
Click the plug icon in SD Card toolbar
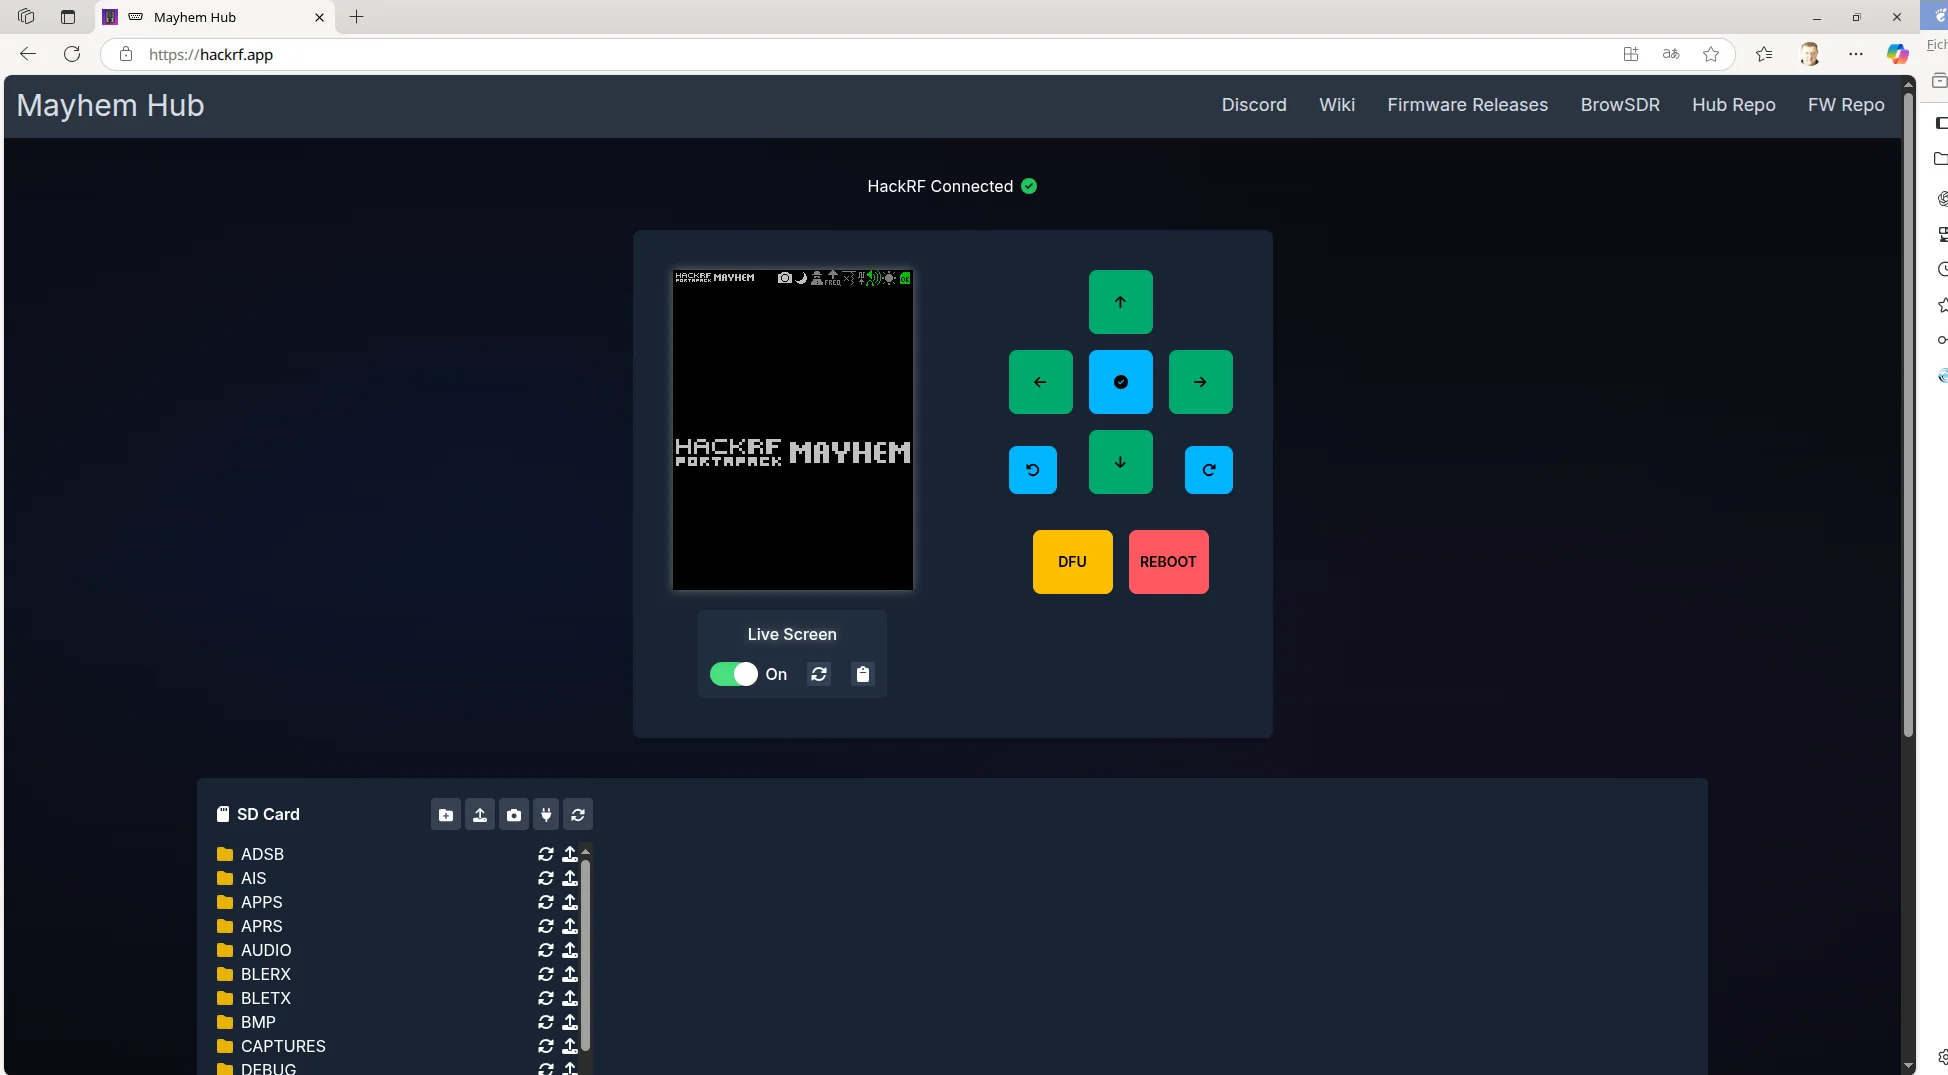tap(546, 815)
